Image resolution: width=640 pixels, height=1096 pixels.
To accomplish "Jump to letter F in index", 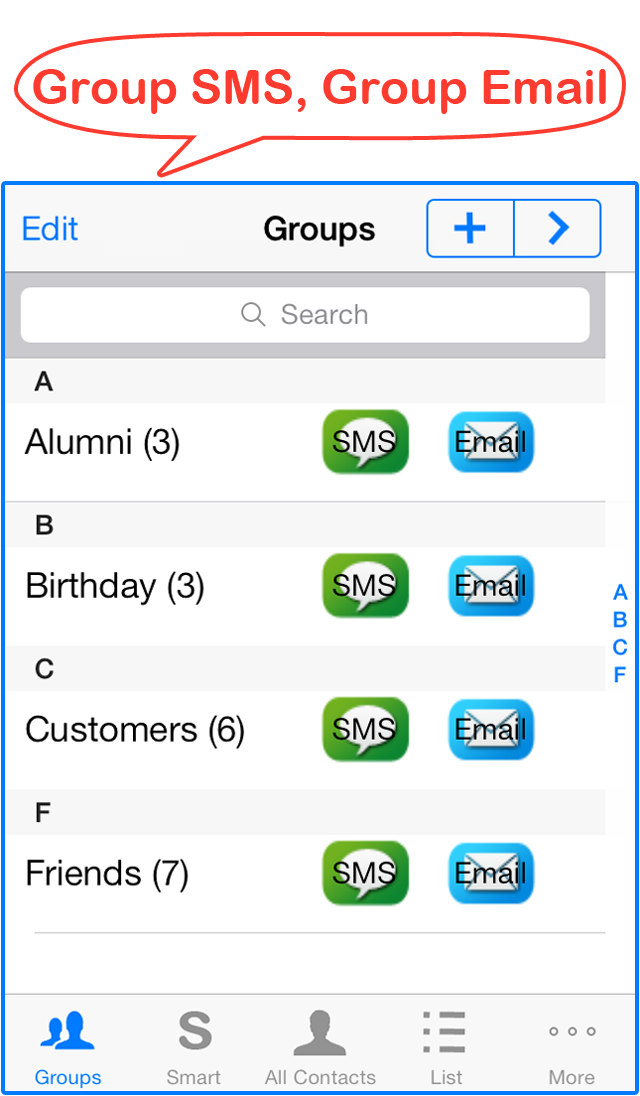I will (x=620, y=675).
